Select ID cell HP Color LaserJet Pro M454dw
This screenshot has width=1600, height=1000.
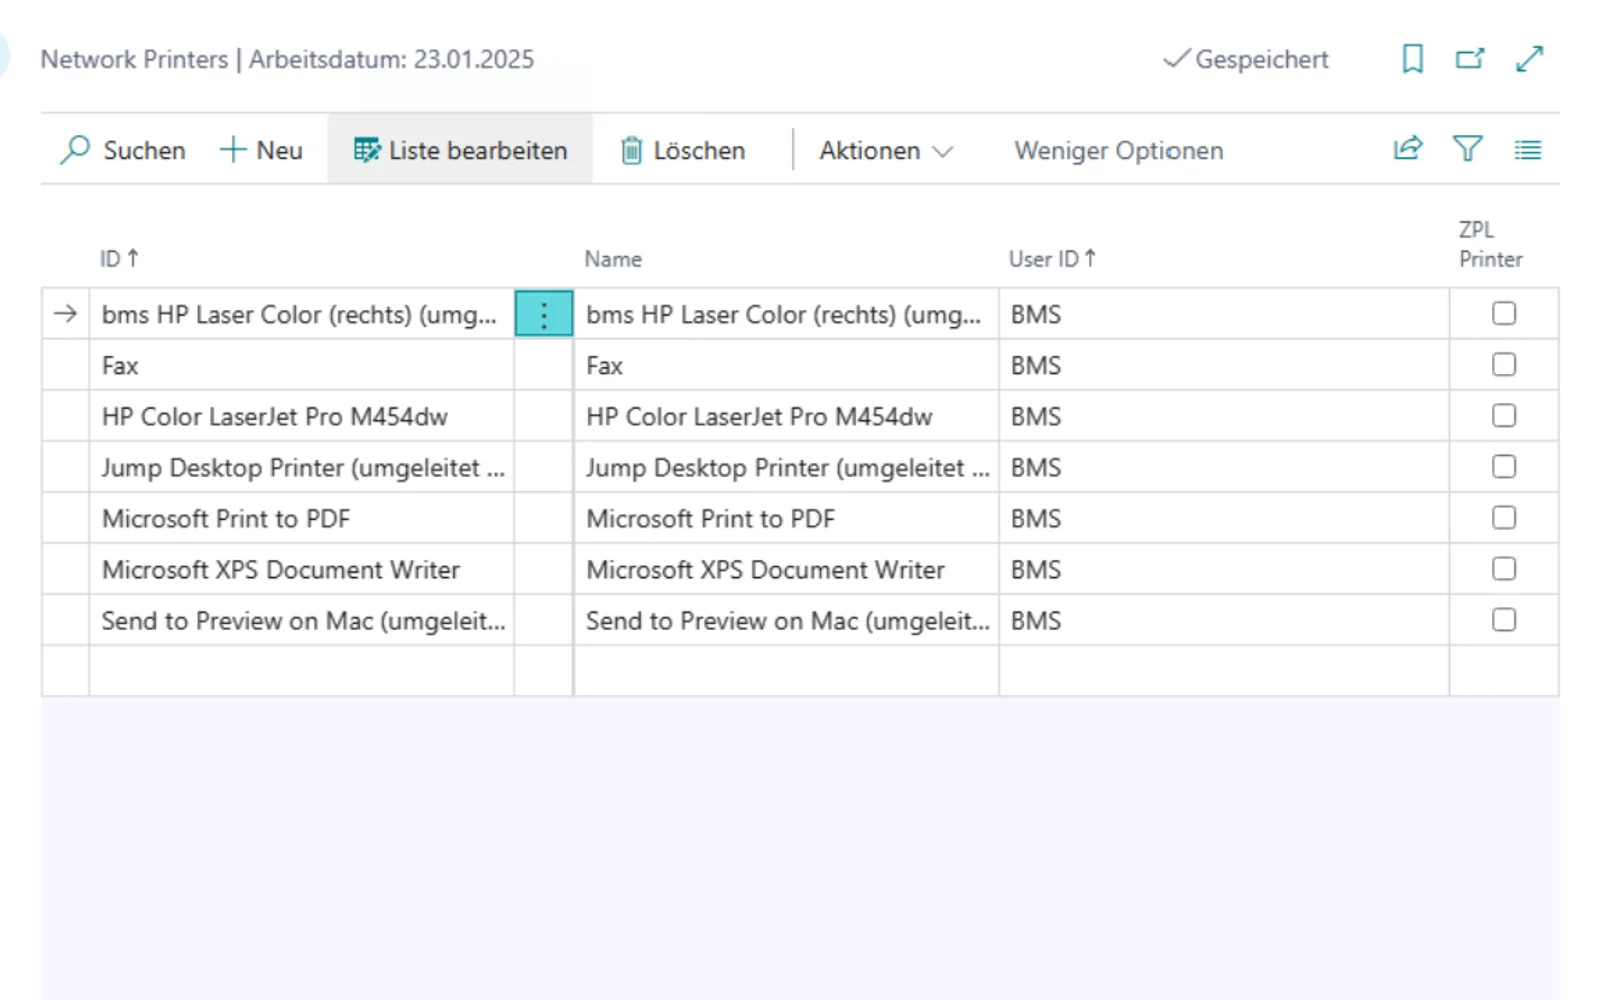point(302,416)
